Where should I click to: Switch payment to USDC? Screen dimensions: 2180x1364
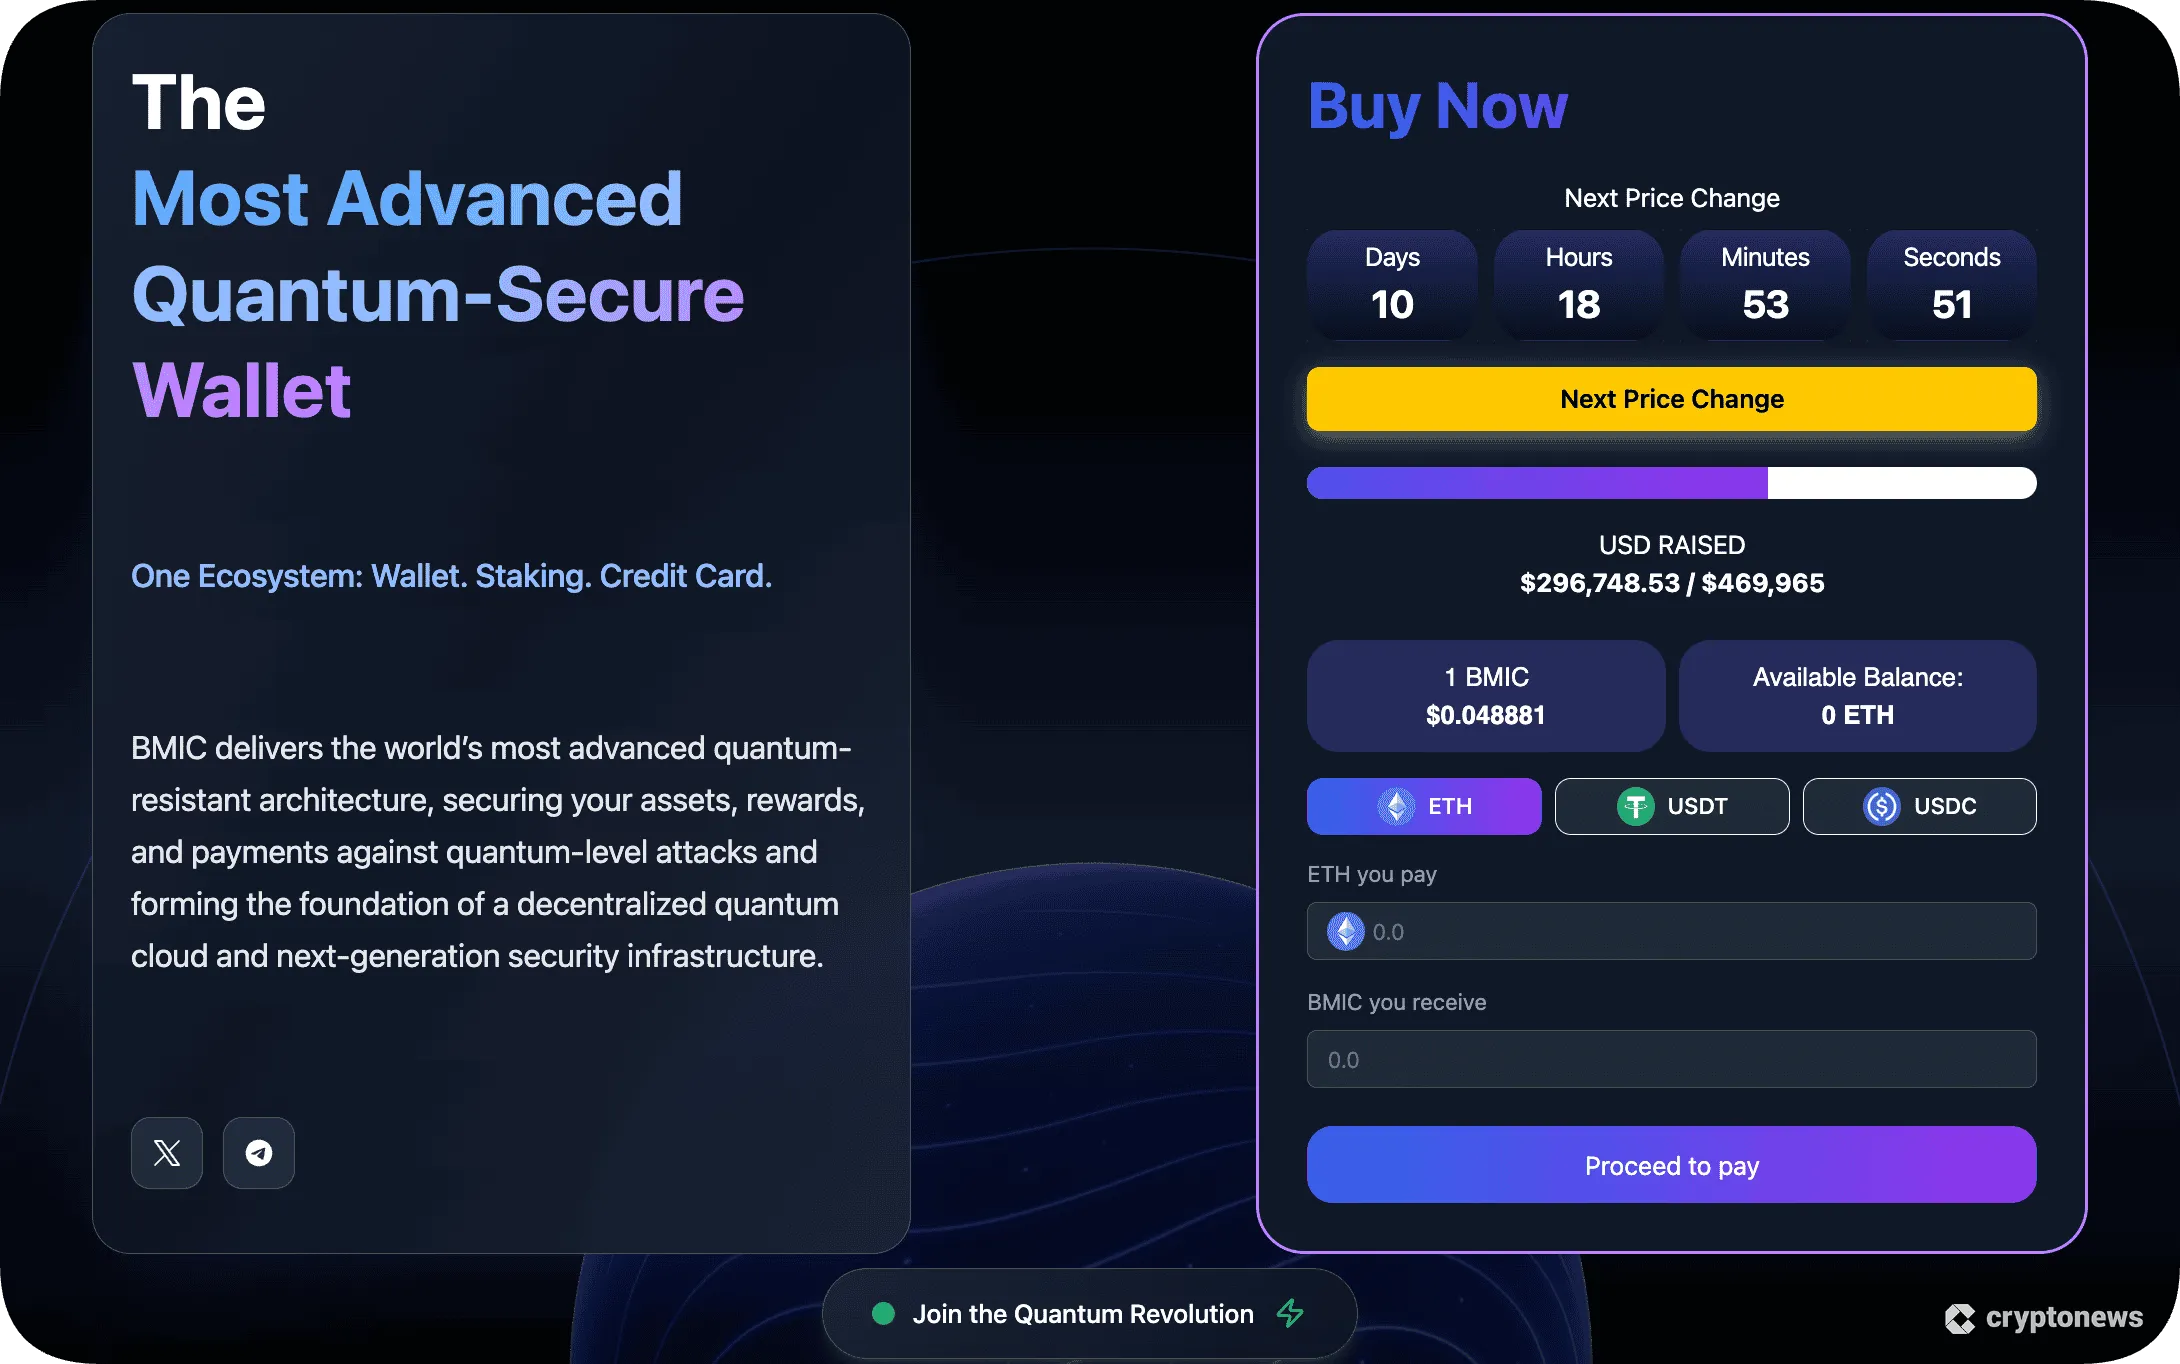click(x=1919, y=806)
